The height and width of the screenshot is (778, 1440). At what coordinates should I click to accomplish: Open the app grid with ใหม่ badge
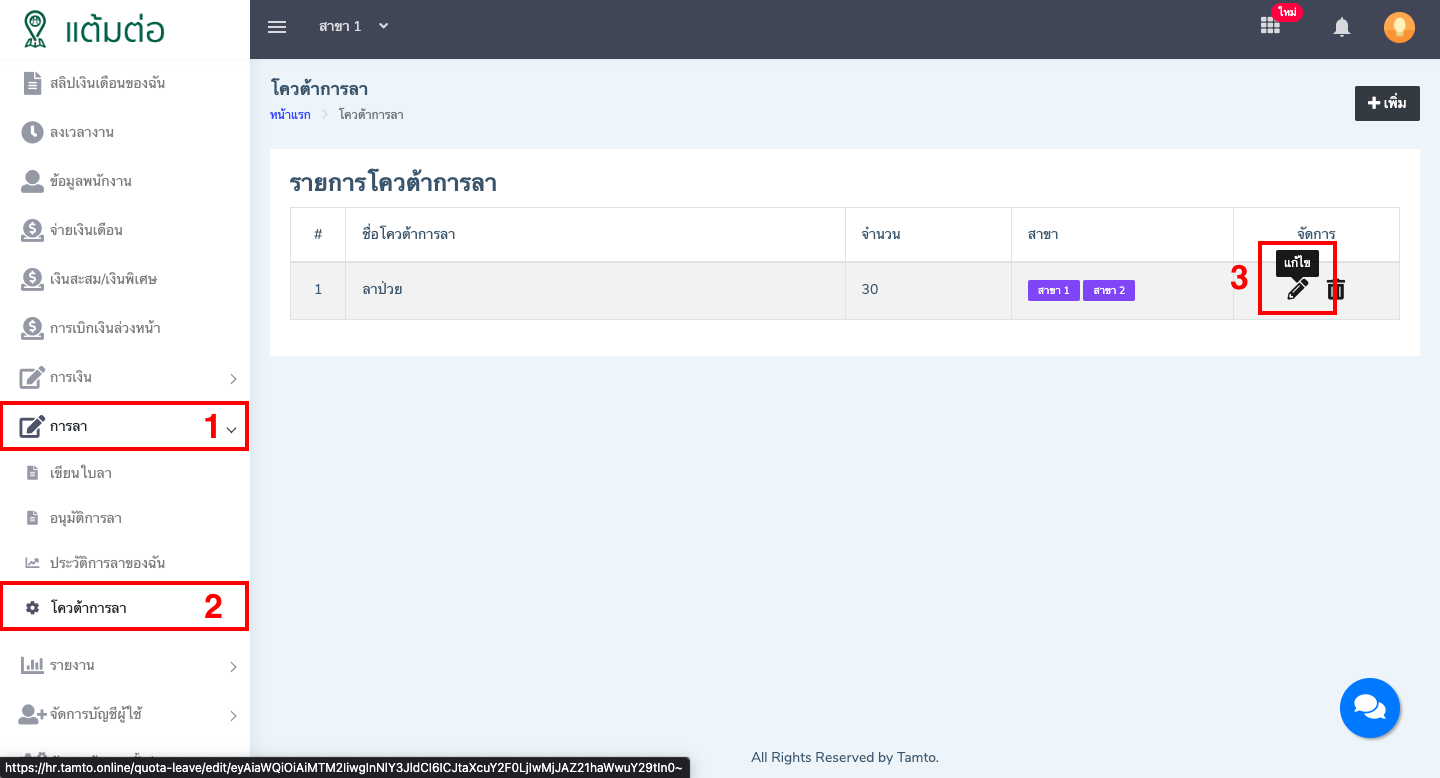[x=1269, y=27]
